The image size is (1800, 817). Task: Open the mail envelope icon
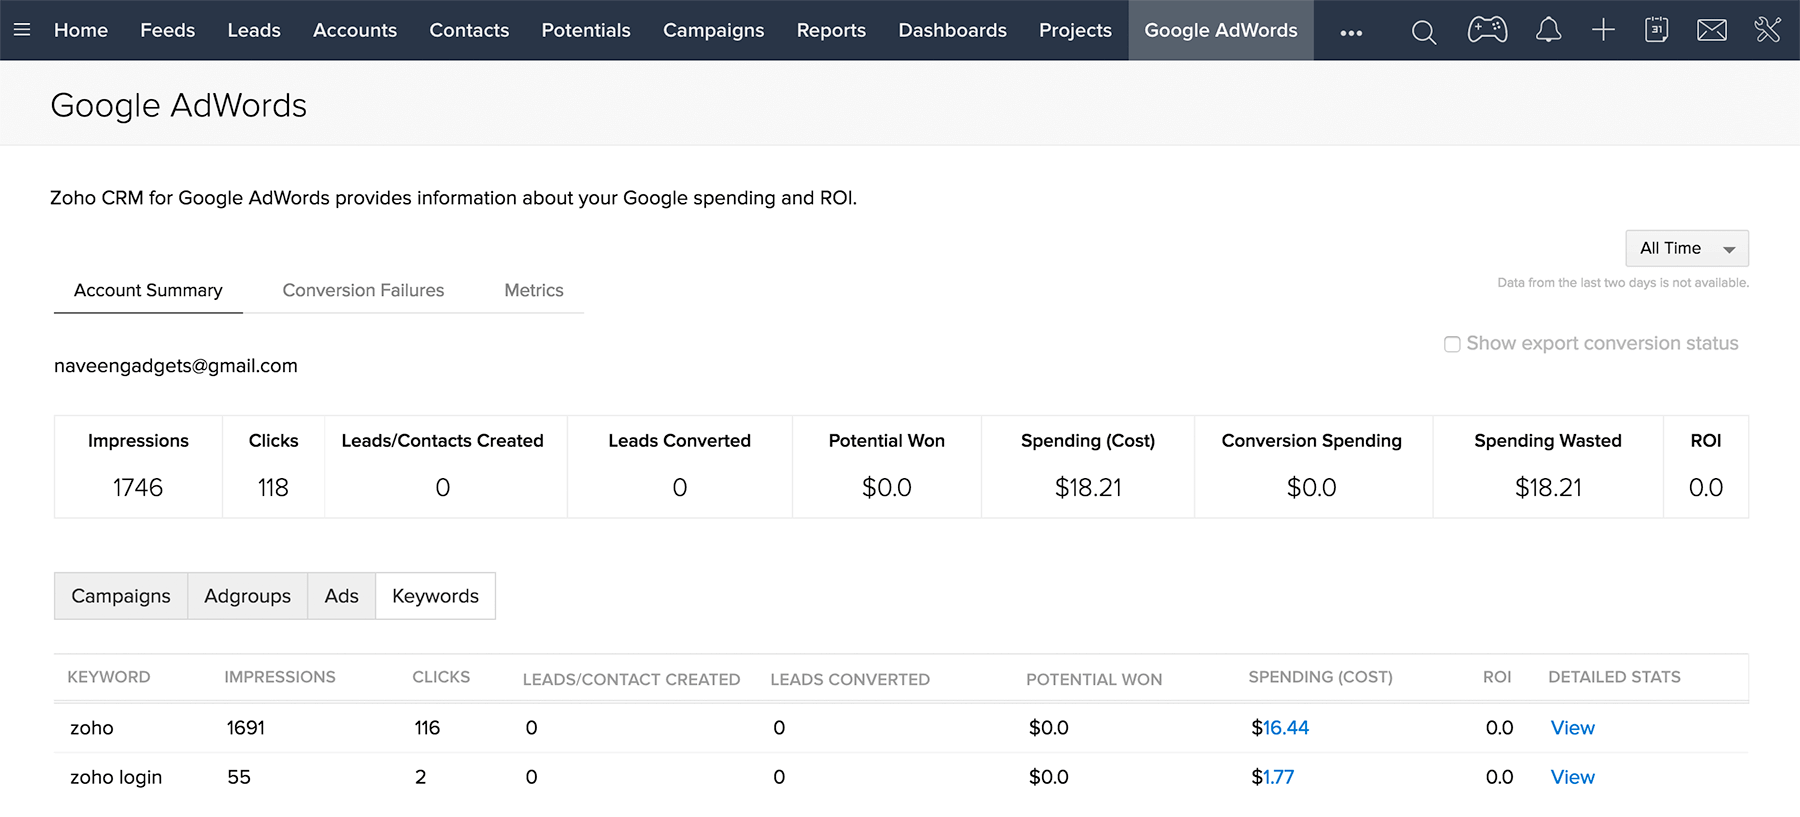tap(1711, 30)
